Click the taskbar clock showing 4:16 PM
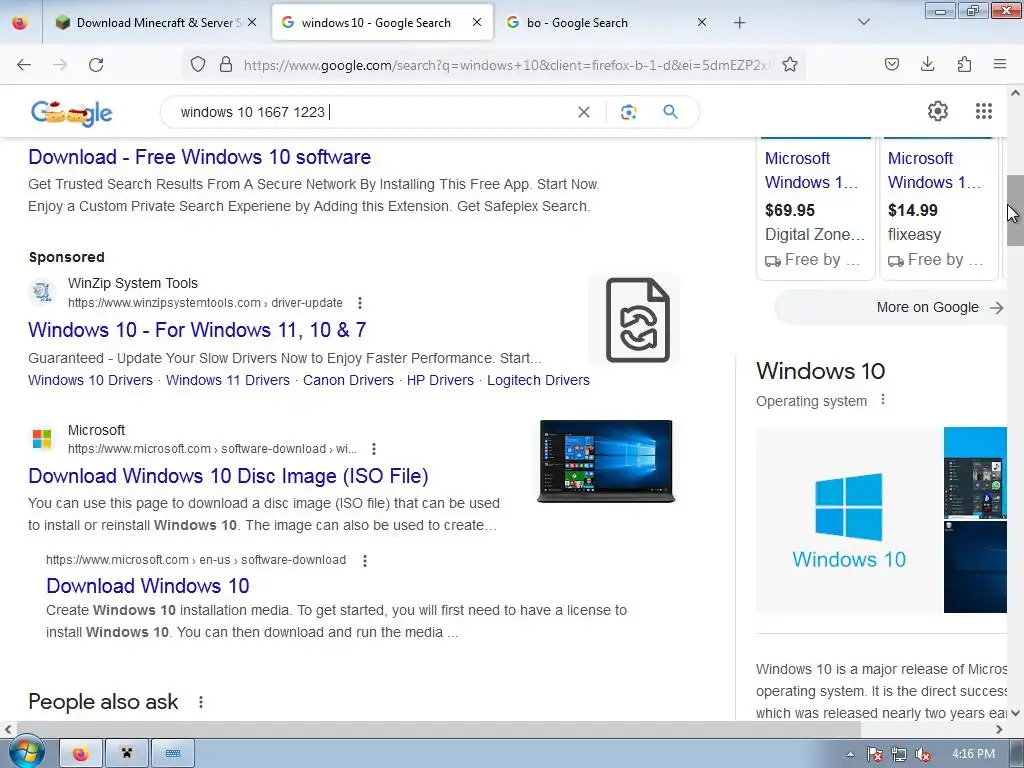The image size is (1024, 768). pyautogui.click(x=973, y=754)
